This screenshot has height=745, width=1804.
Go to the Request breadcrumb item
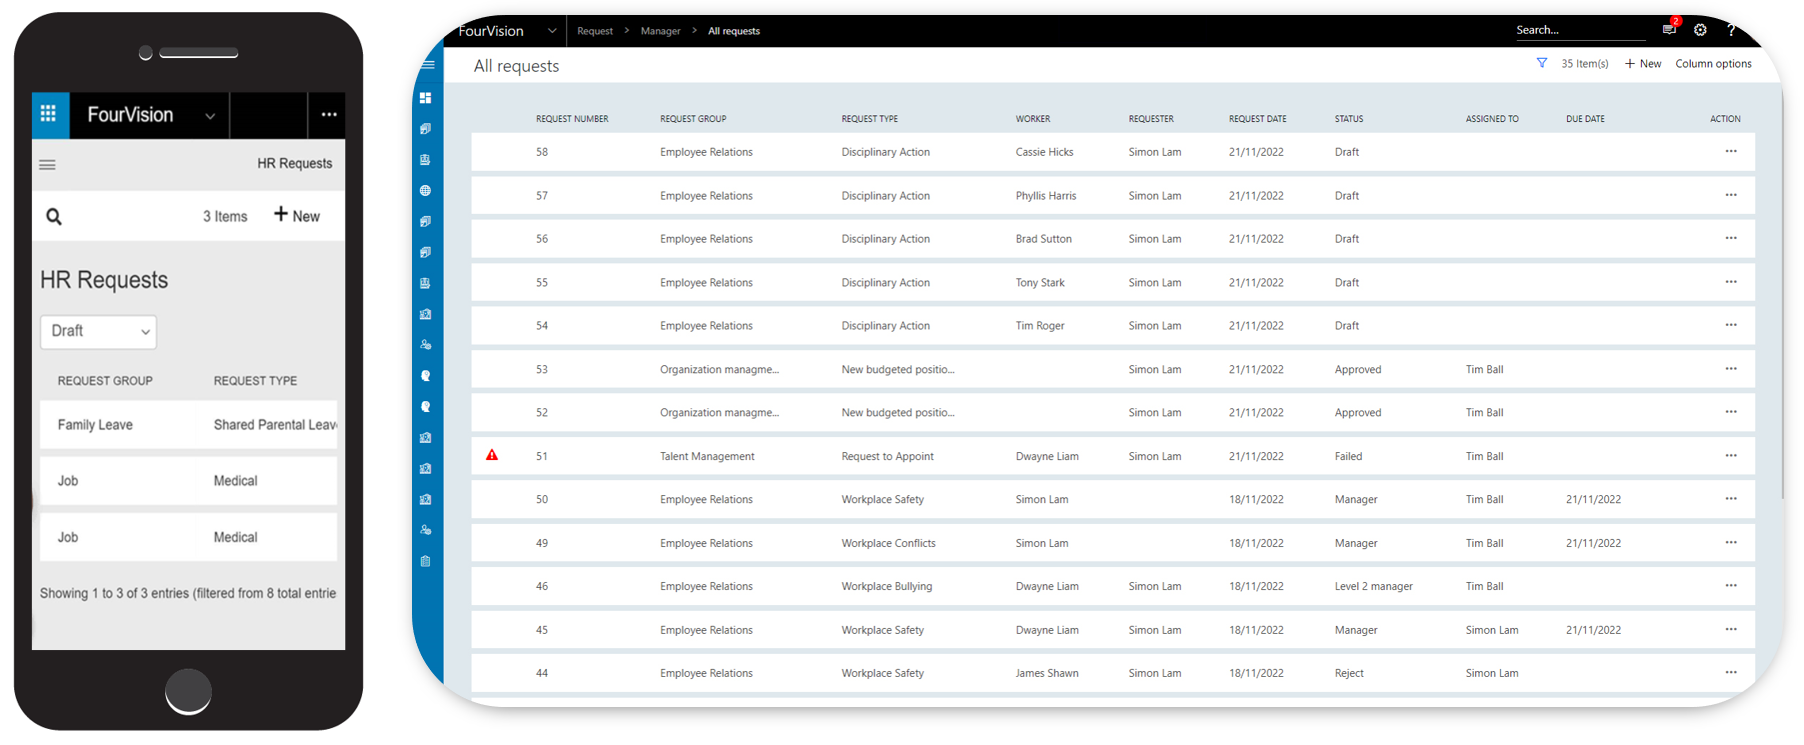click(595, 31)
